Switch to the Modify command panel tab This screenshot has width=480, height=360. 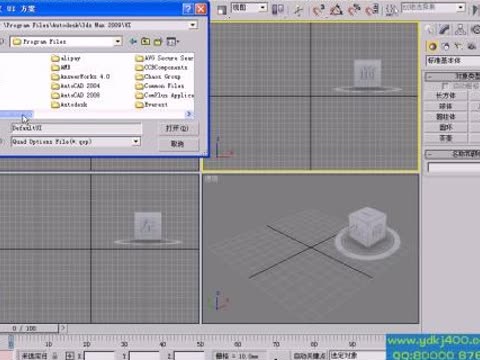pyautogui.click(x=445, y=30)
